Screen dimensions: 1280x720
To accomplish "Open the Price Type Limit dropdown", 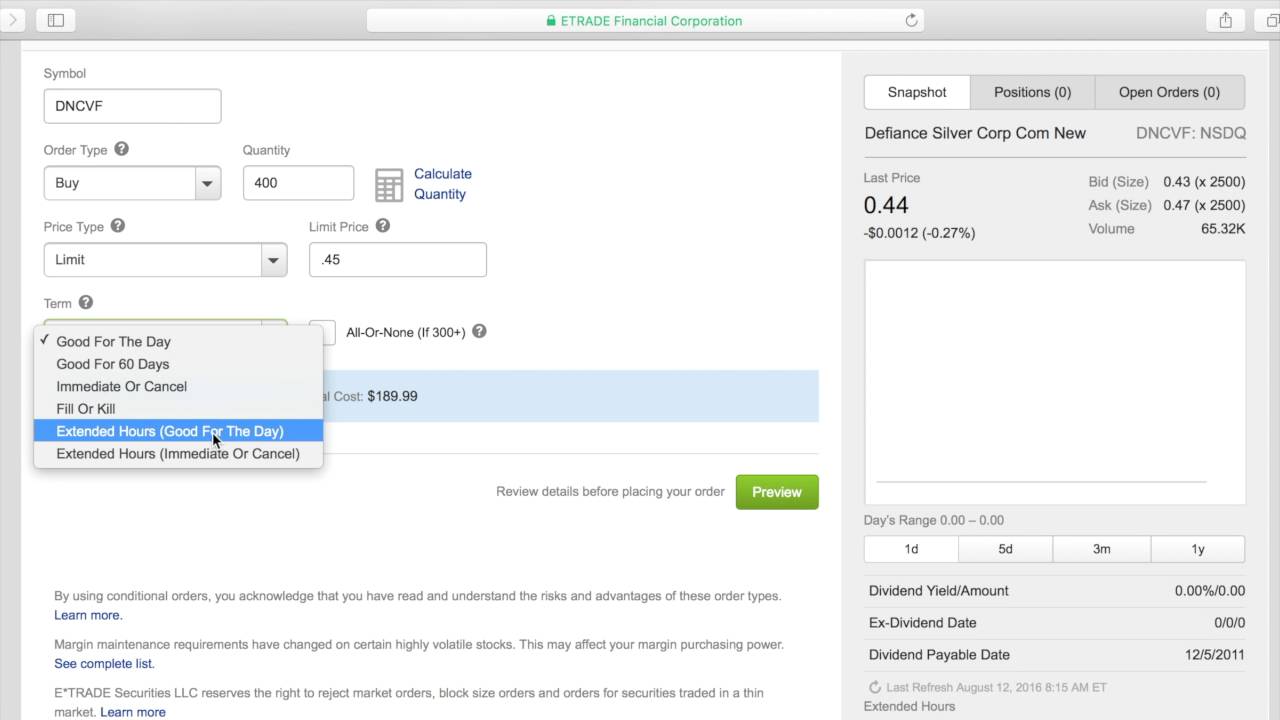I will point(165,259).
